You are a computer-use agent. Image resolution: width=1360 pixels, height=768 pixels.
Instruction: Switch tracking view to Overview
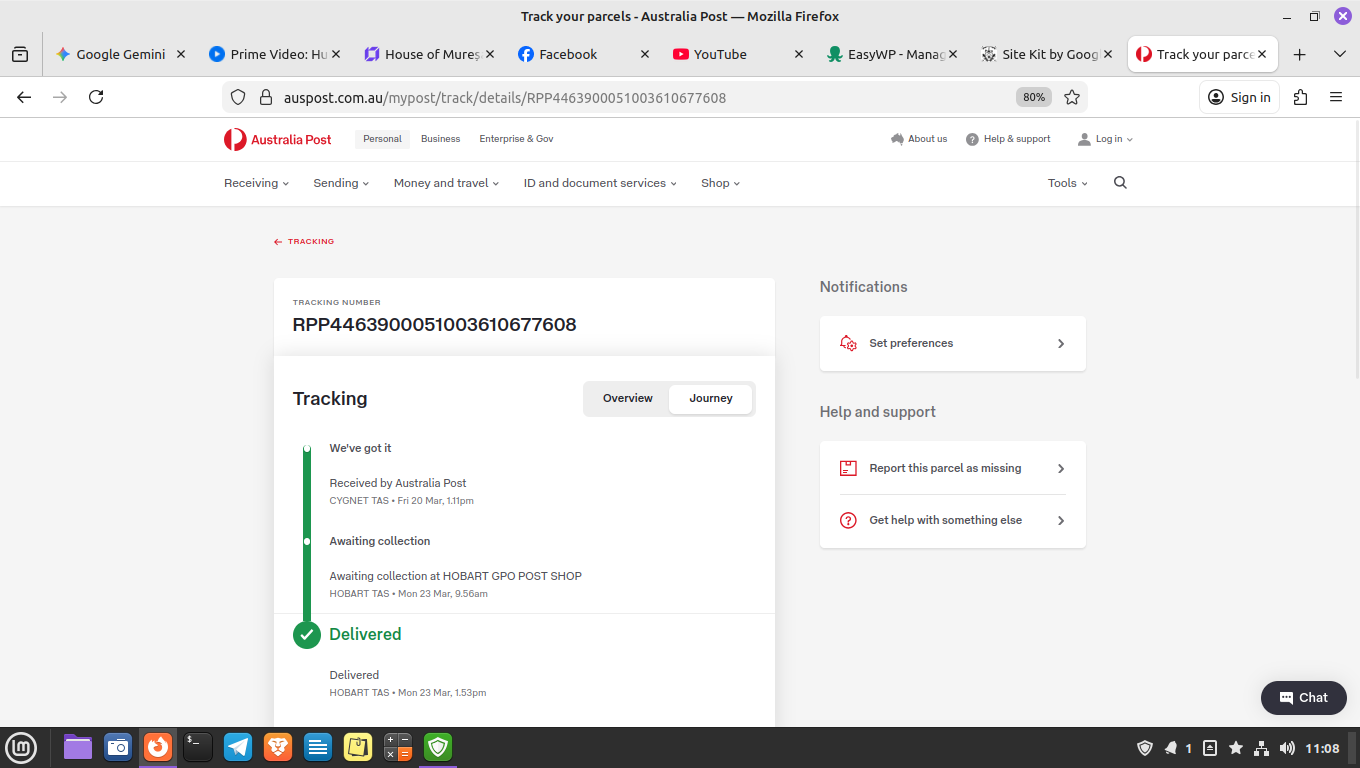coord(627,398)
